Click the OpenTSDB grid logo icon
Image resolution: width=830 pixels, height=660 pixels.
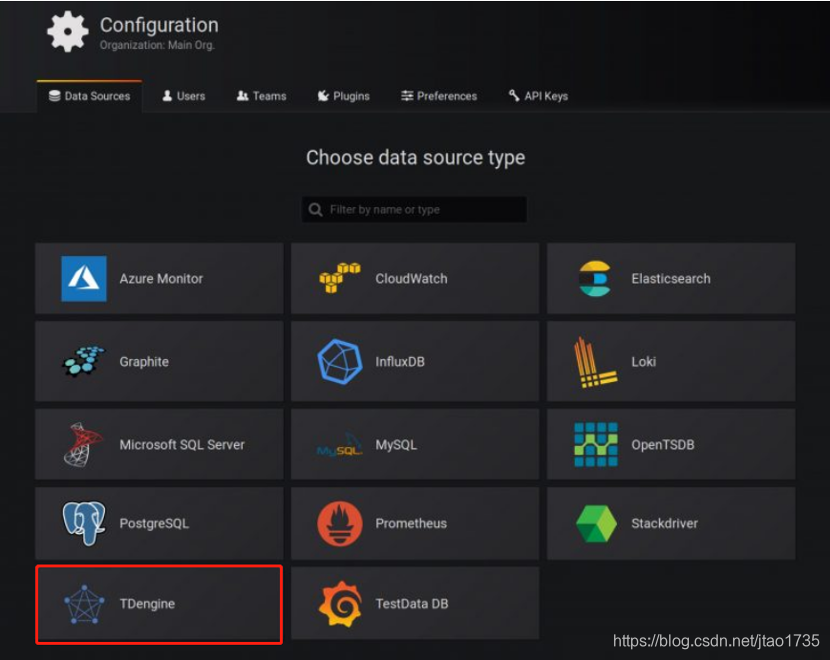pos(596,445)
